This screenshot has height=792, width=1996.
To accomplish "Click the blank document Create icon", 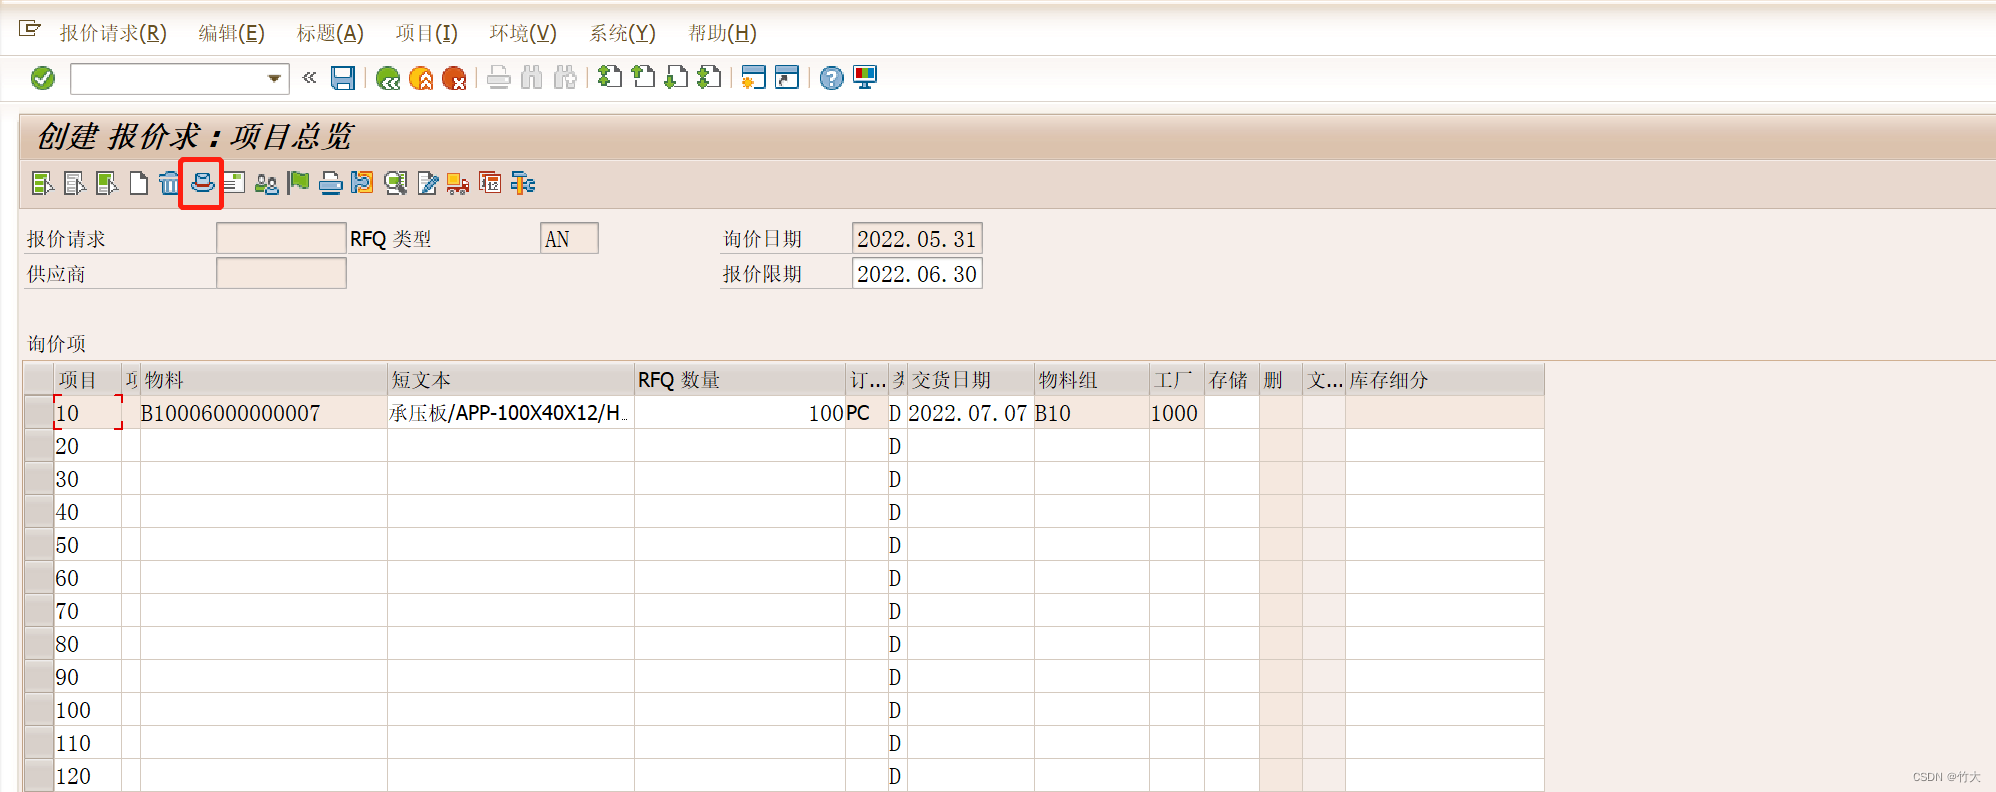I will tap(139, 183).
